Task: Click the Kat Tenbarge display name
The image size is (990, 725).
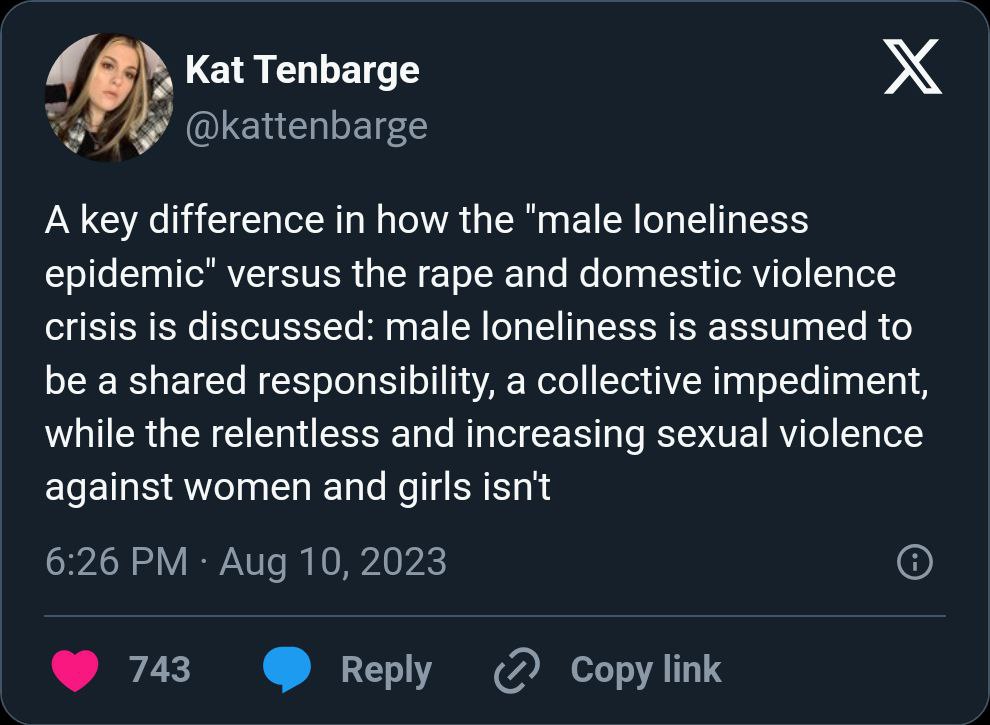Action: point(302,70)
